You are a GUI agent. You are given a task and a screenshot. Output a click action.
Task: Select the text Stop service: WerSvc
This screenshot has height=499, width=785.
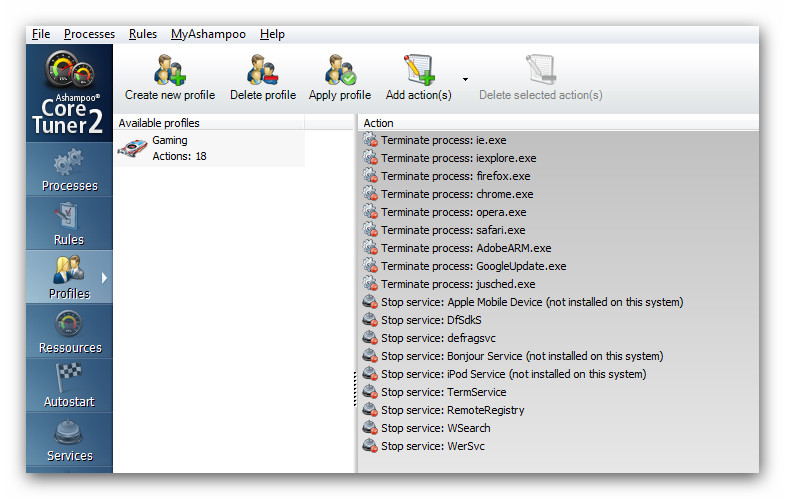coord(433,446)
